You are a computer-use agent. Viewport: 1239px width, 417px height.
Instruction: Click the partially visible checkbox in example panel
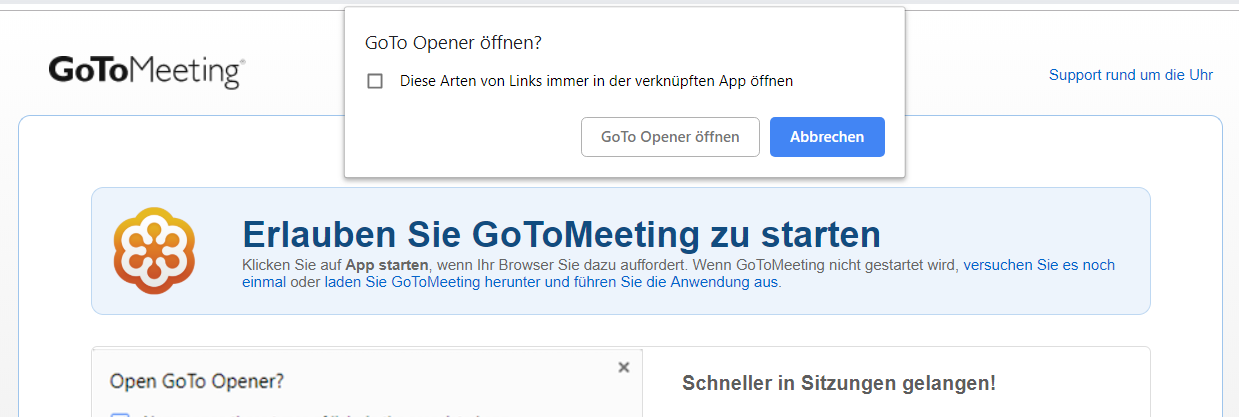point(120,414)
